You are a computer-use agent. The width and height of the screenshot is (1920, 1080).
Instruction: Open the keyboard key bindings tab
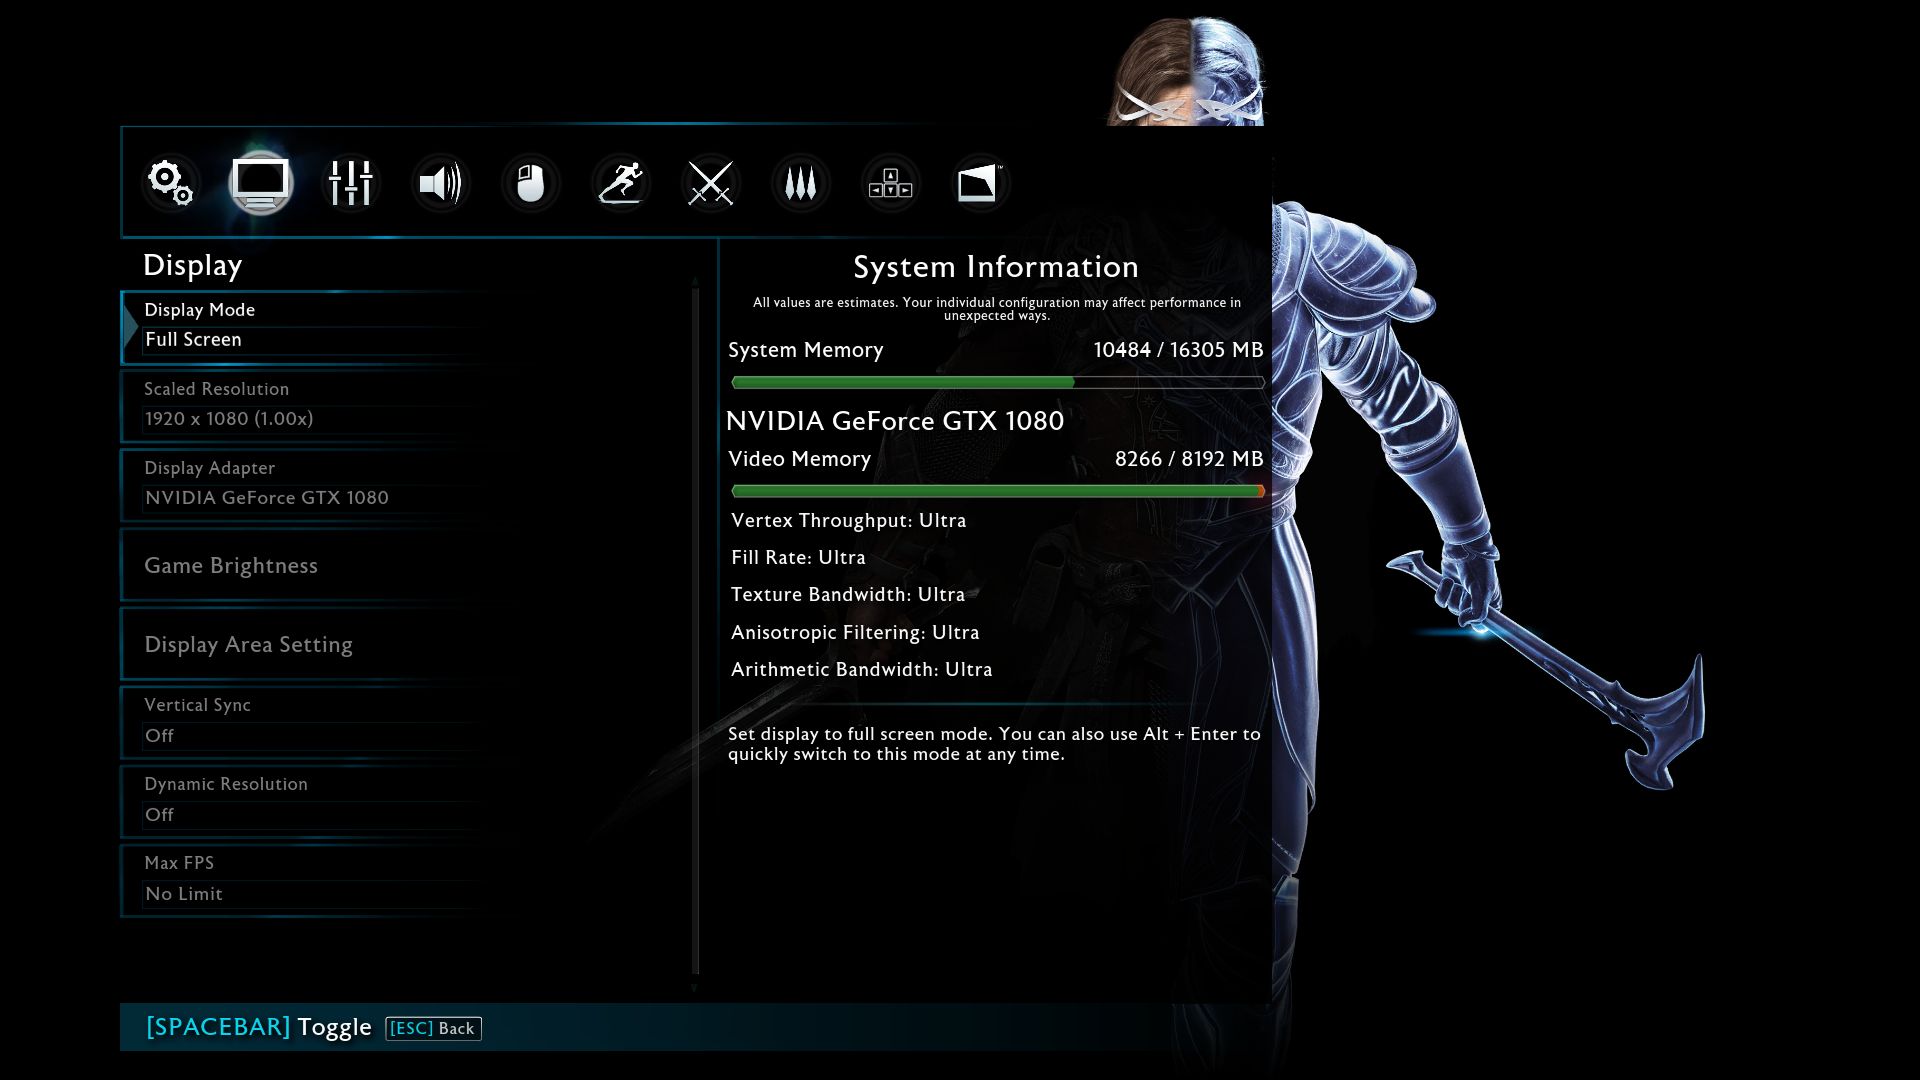click(x=891, y=184)
